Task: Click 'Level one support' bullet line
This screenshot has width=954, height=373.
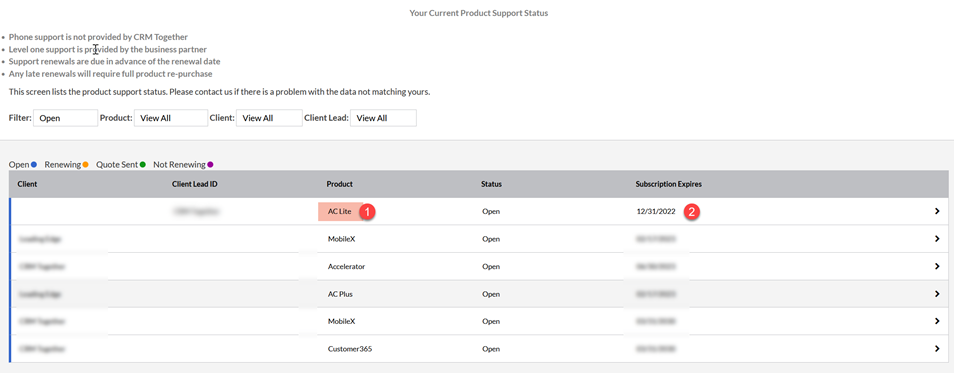Action: tap(108, 49)
